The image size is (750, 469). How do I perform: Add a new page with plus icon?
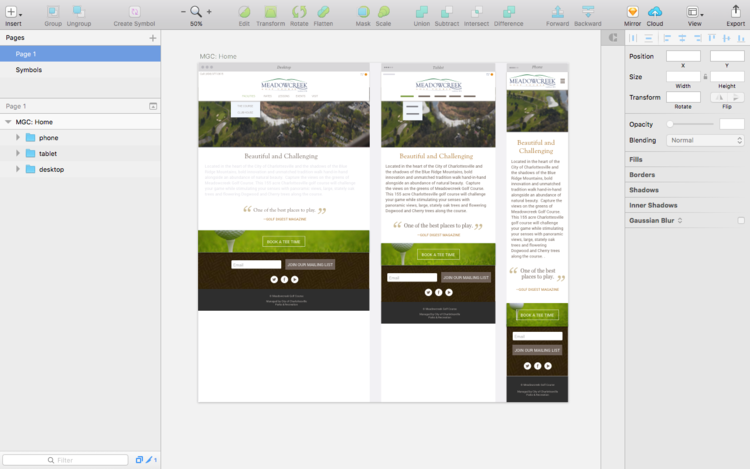tap(153, 38)
